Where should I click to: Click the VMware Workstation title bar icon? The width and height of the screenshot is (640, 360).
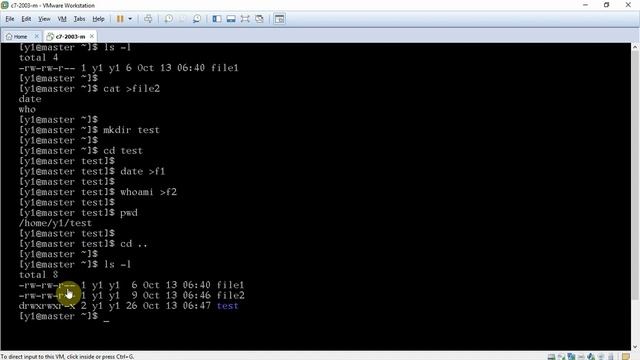4,5
